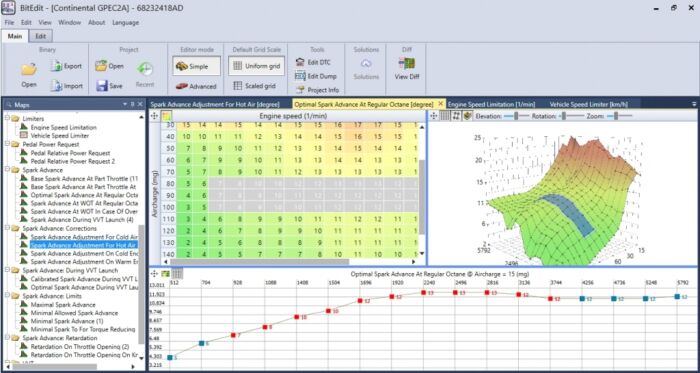Screen dimensions: 700x373
Task: Open View Diff
Action: pyautogui.click(x=407, y=64)
